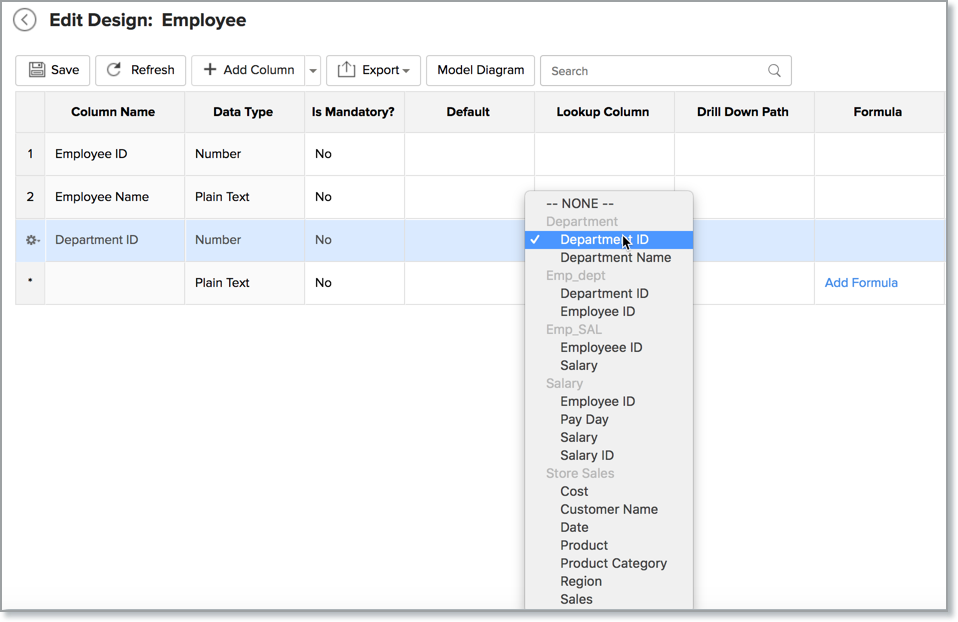Select Customer Name in the lookup dropdown
This screenshot has width=958, height=622.
point(608,510)
